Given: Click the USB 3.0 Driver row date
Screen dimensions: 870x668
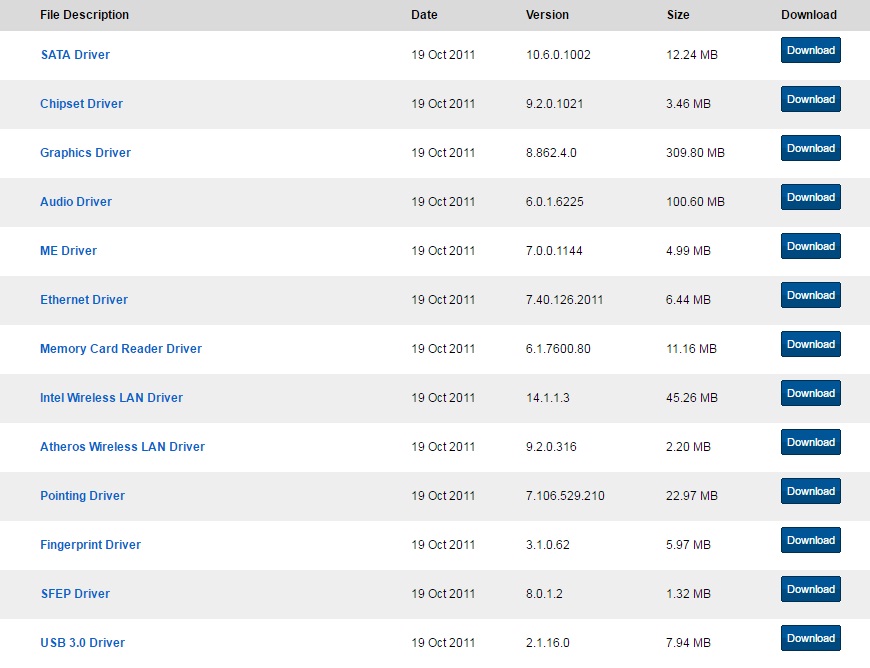Looking at the screenshot, I should click(443, 643).
